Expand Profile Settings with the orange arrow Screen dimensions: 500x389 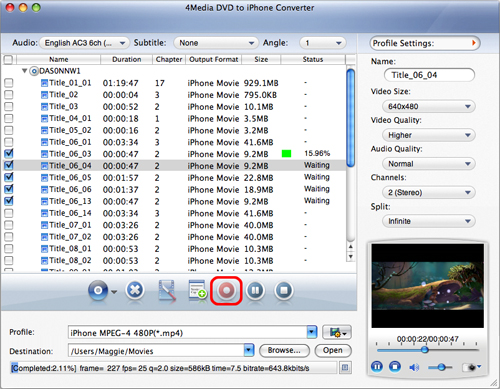tap(474, 43)
